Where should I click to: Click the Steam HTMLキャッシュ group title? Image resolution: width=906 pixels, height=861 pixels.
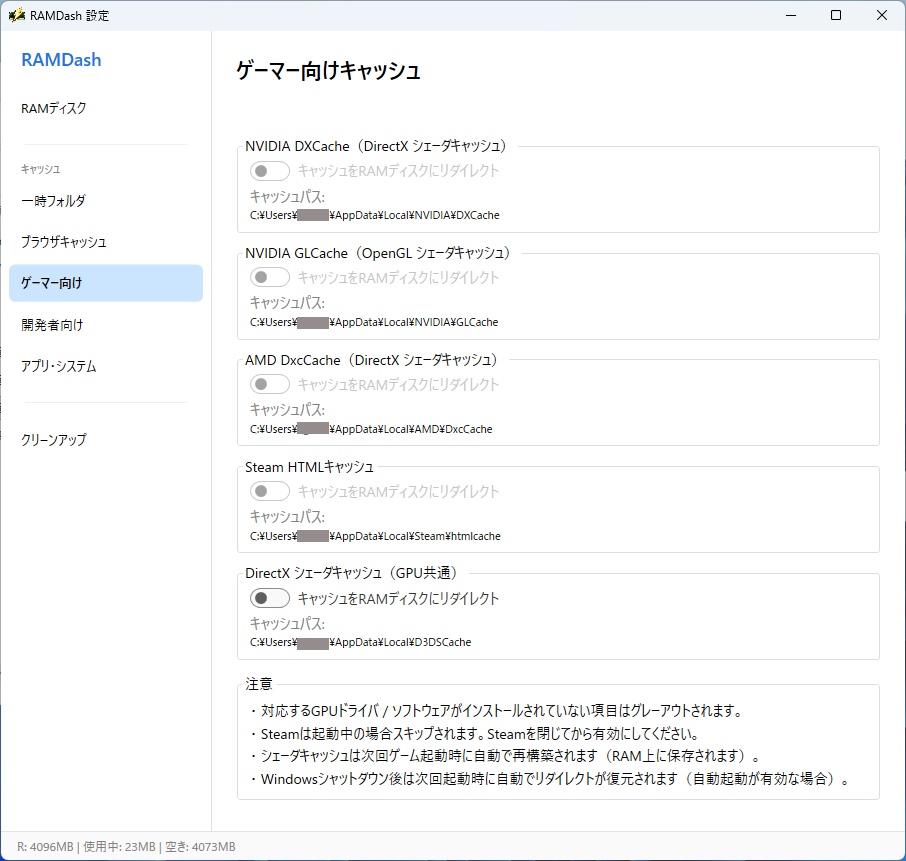[309, 467]
